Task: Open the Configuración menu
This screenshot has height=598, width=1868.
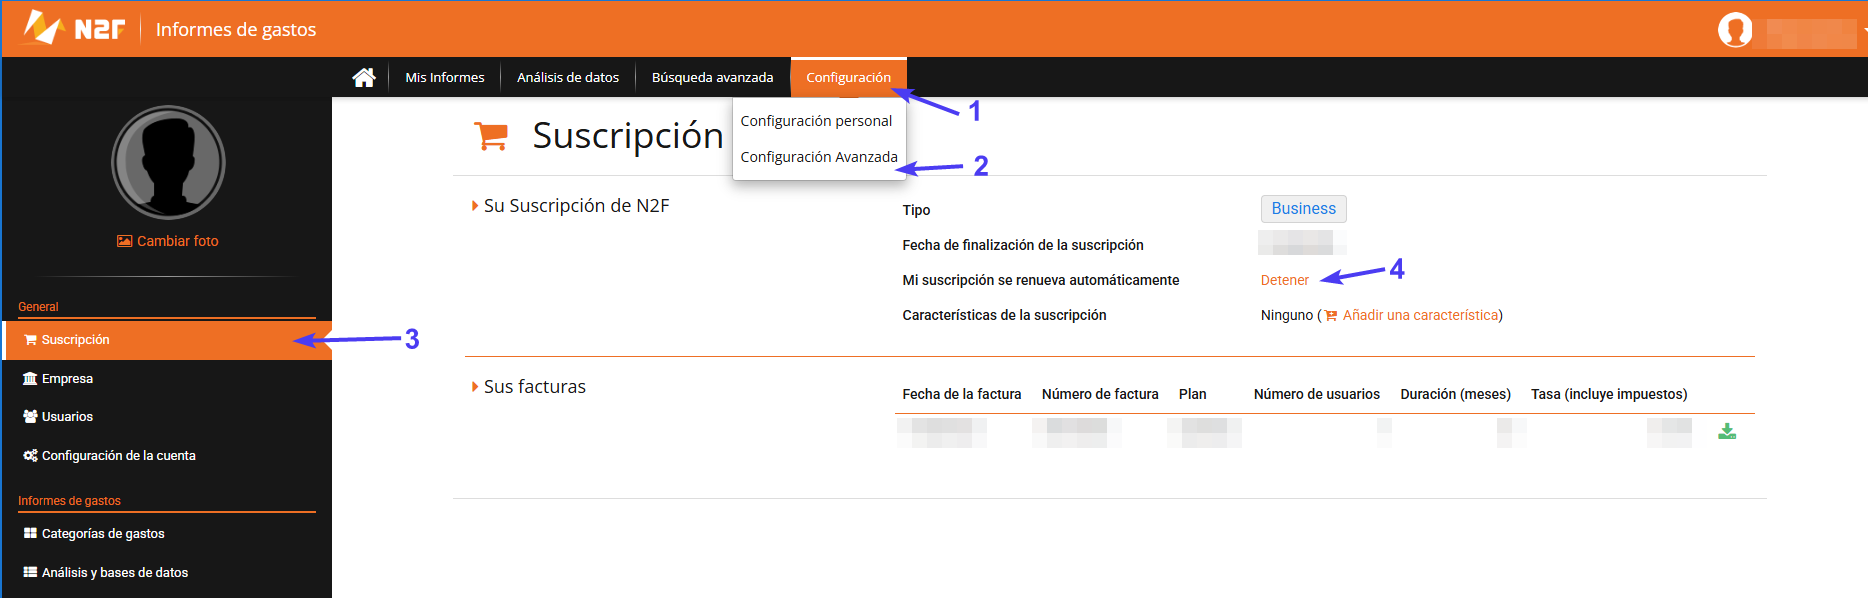Action: click(x=848, y=77)
